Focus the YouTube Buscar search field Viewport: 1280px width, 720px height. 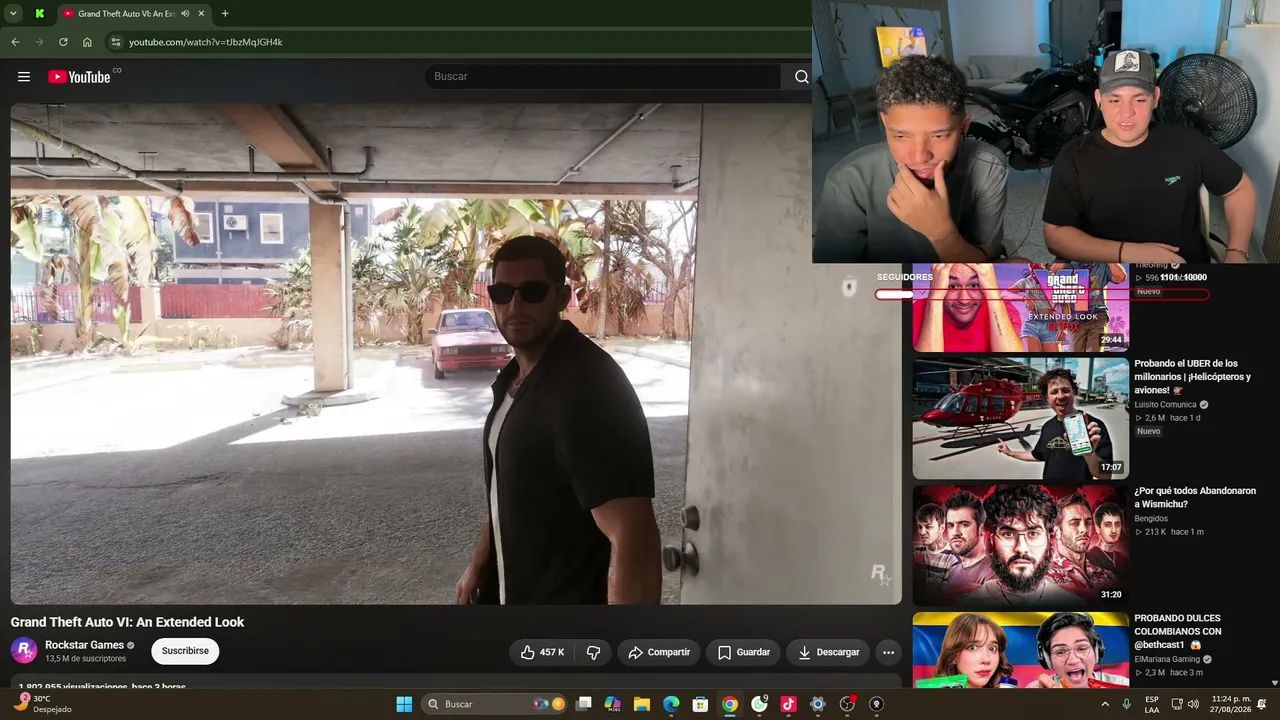[603, 77]
